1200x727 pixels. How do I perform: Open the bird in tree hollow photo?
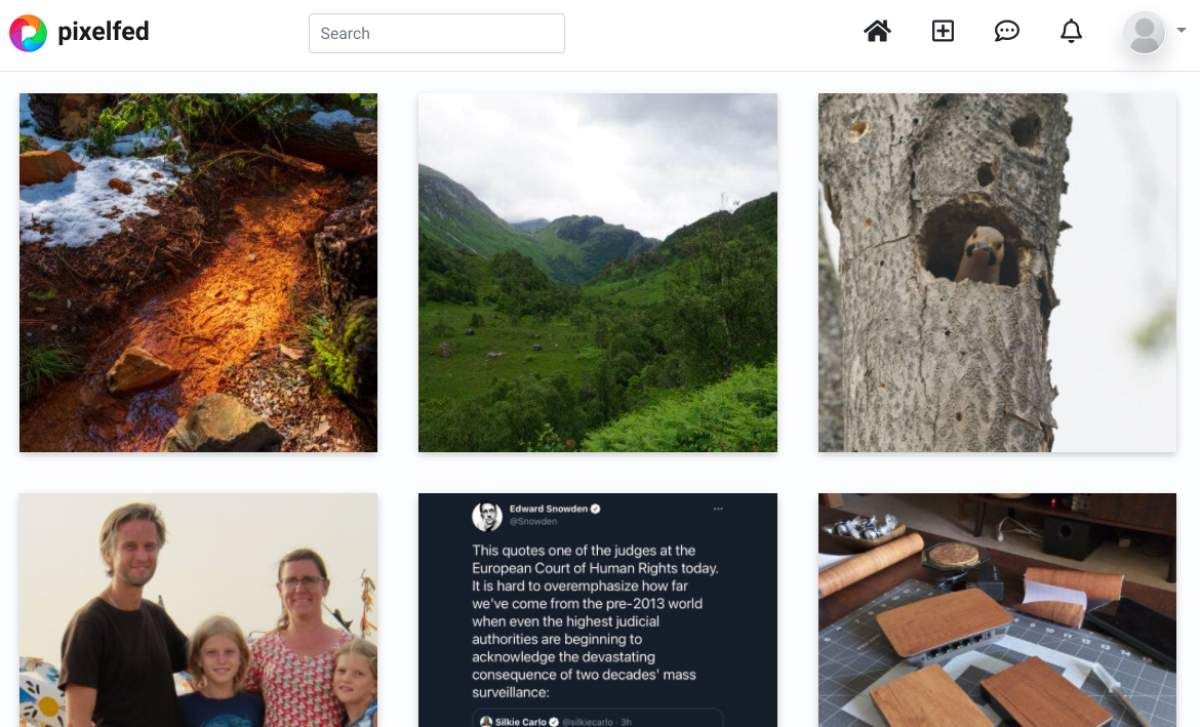click(996, 272)
